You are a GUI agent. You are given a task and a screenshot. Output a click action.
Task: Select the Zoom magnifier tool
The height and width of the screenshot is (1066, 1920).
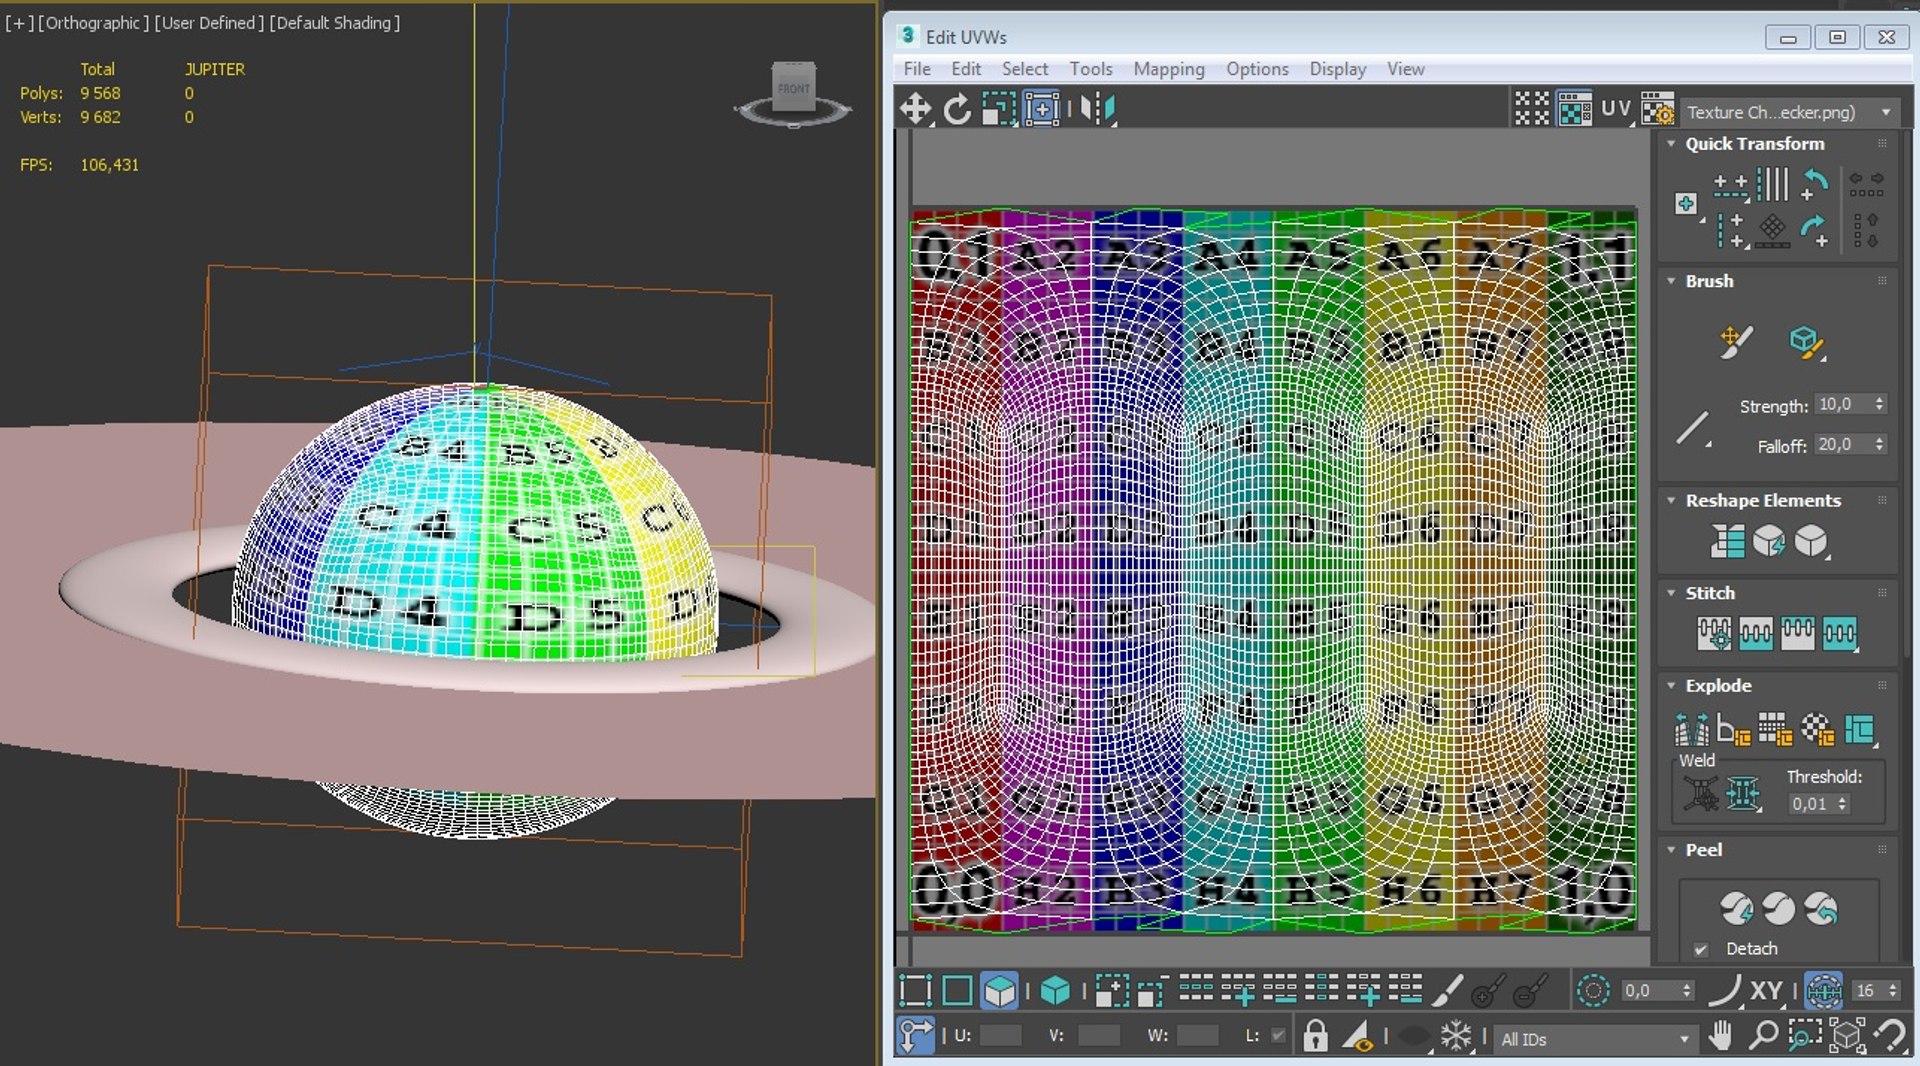(1762, 1036)
